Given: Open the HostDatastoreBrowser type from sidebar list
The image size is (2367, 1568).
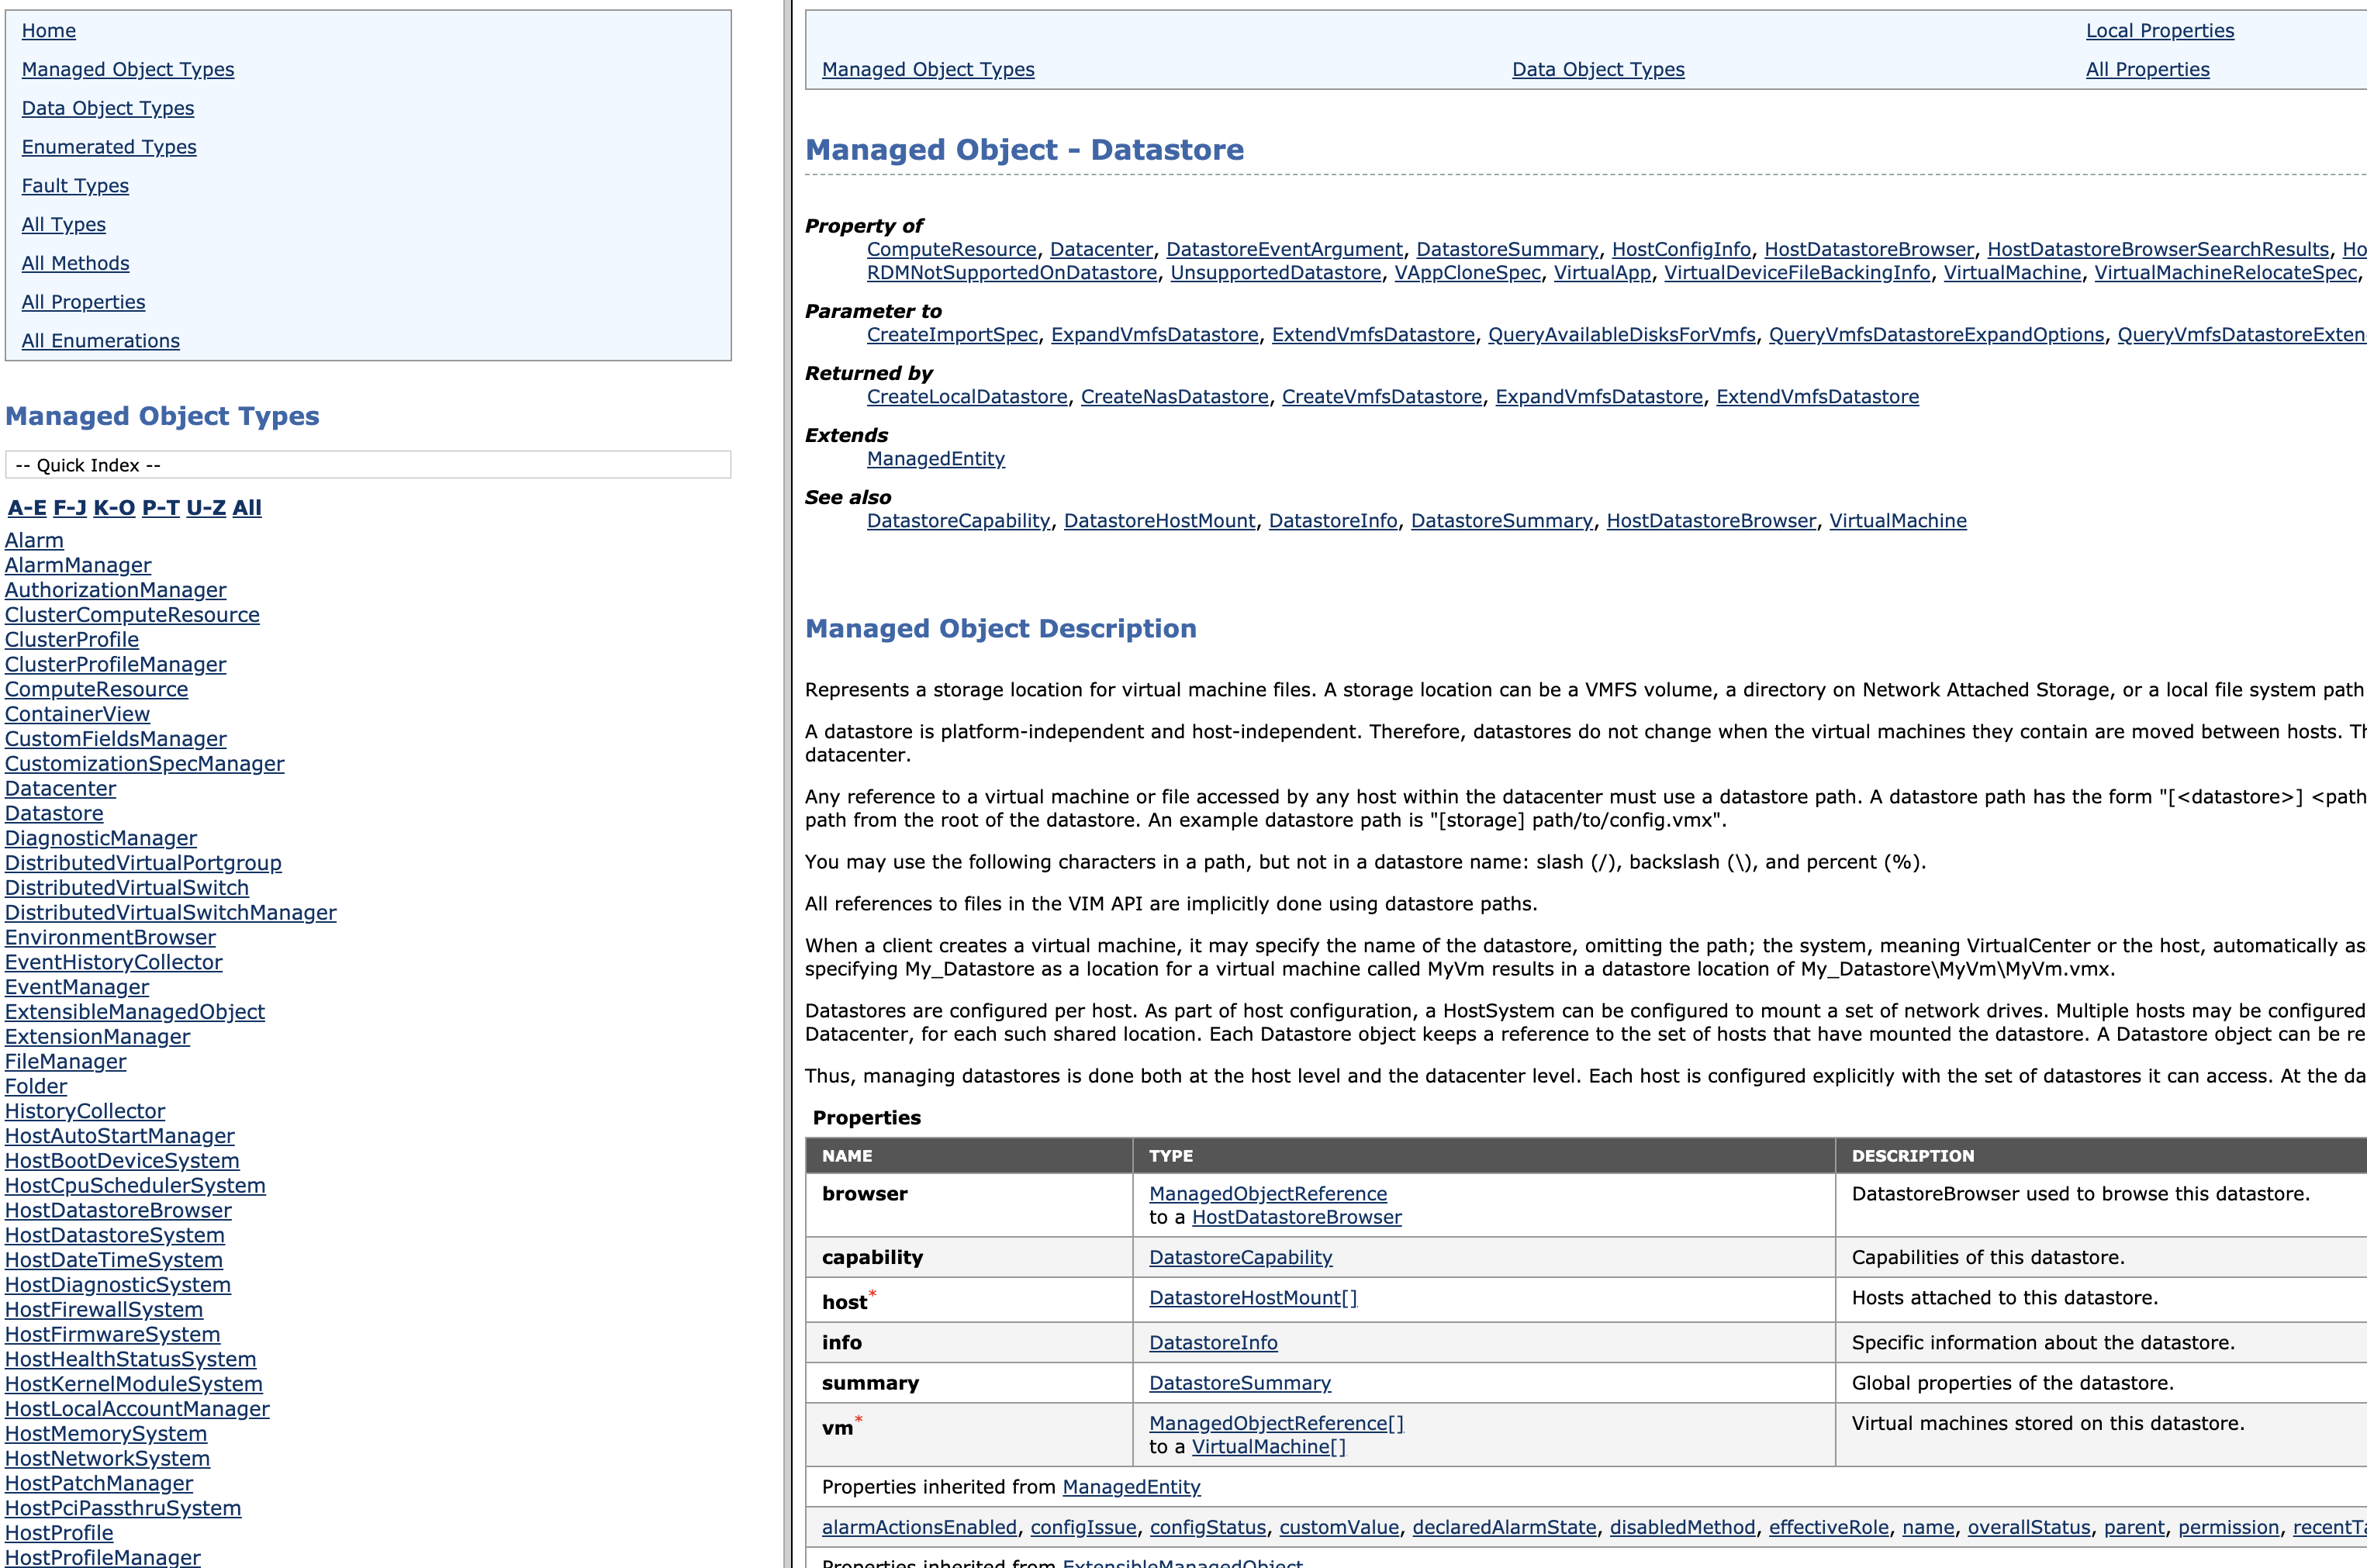Looking at the screenshot, I should coord(118,1210).
